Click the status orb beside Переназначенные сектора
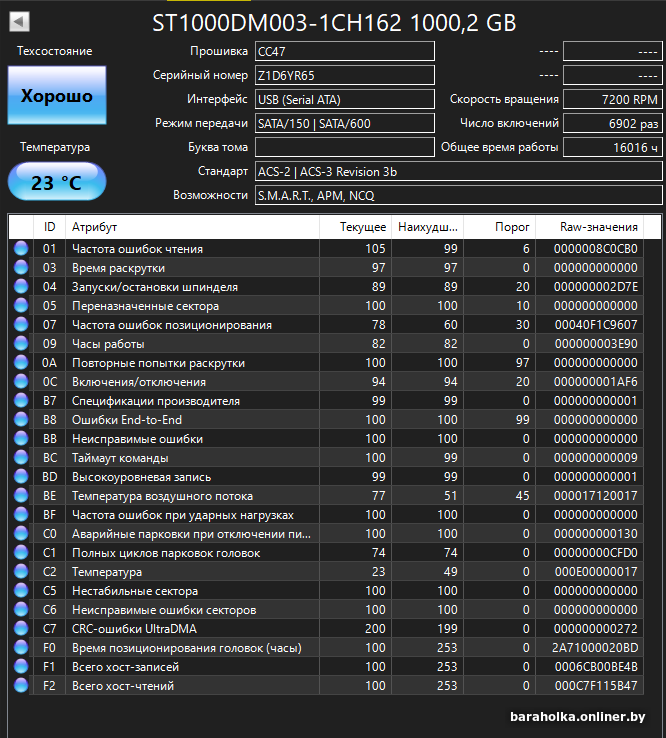The height and width of the screenshot is (738, 666). tap(21, 306)
